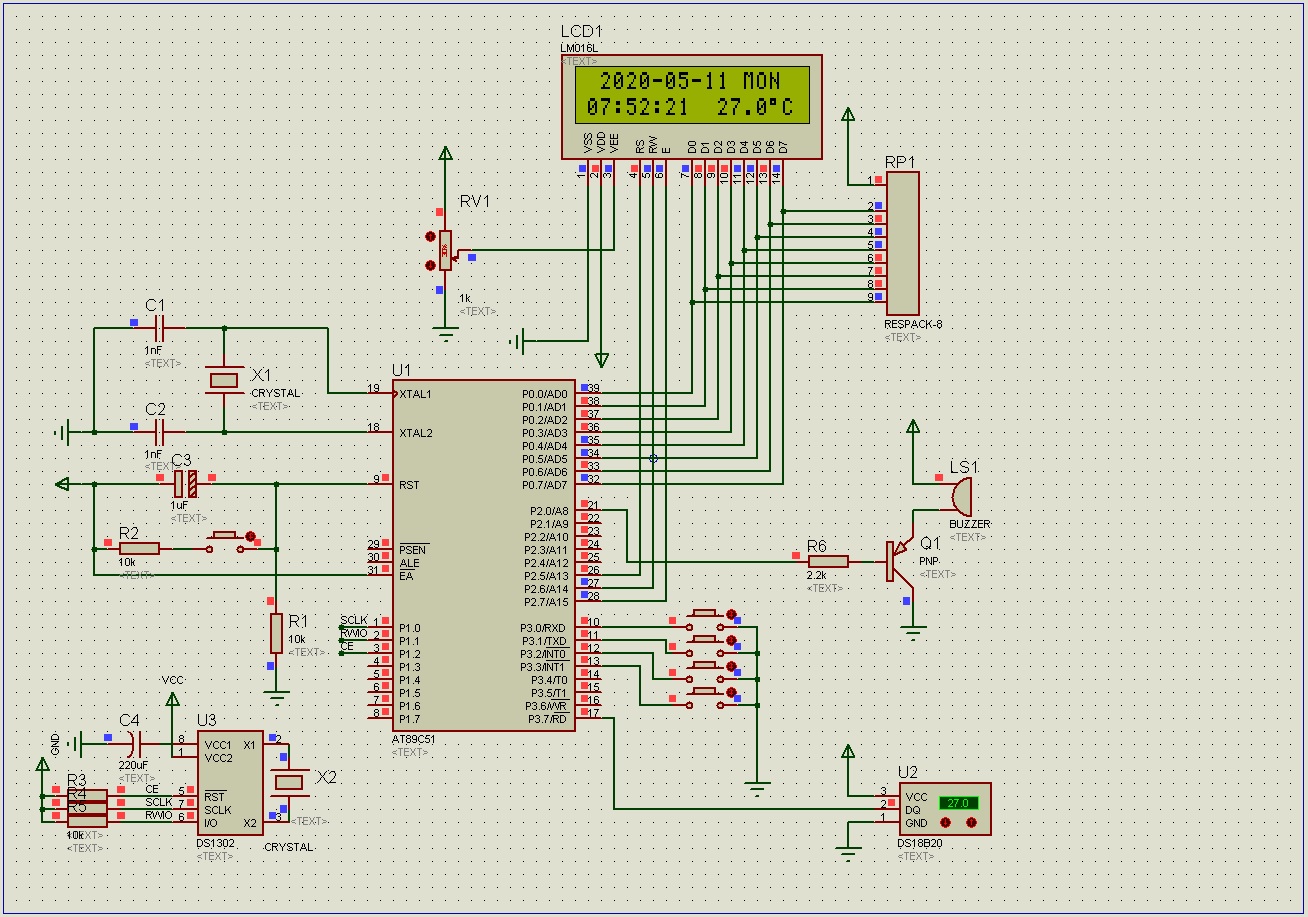
Task: Toggle latch dot on P3.3/INT1 push button
Action: pos(731,693)
